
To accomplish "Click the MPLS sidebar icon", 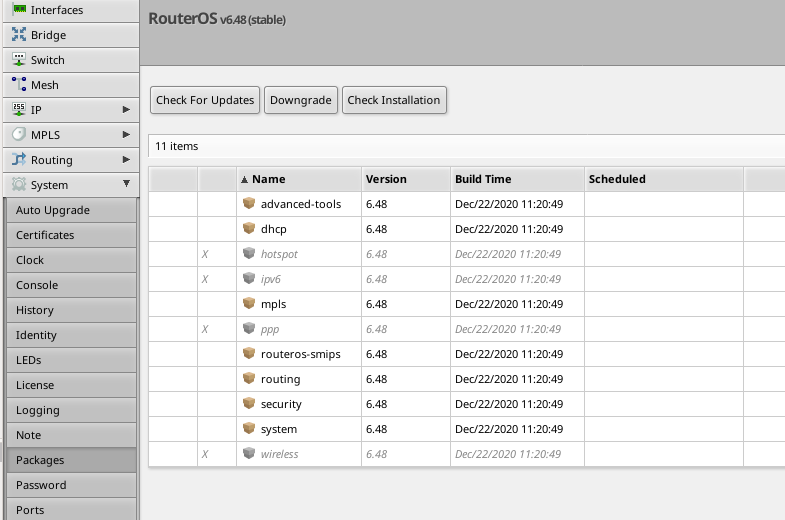I will (x=19, y=134).
